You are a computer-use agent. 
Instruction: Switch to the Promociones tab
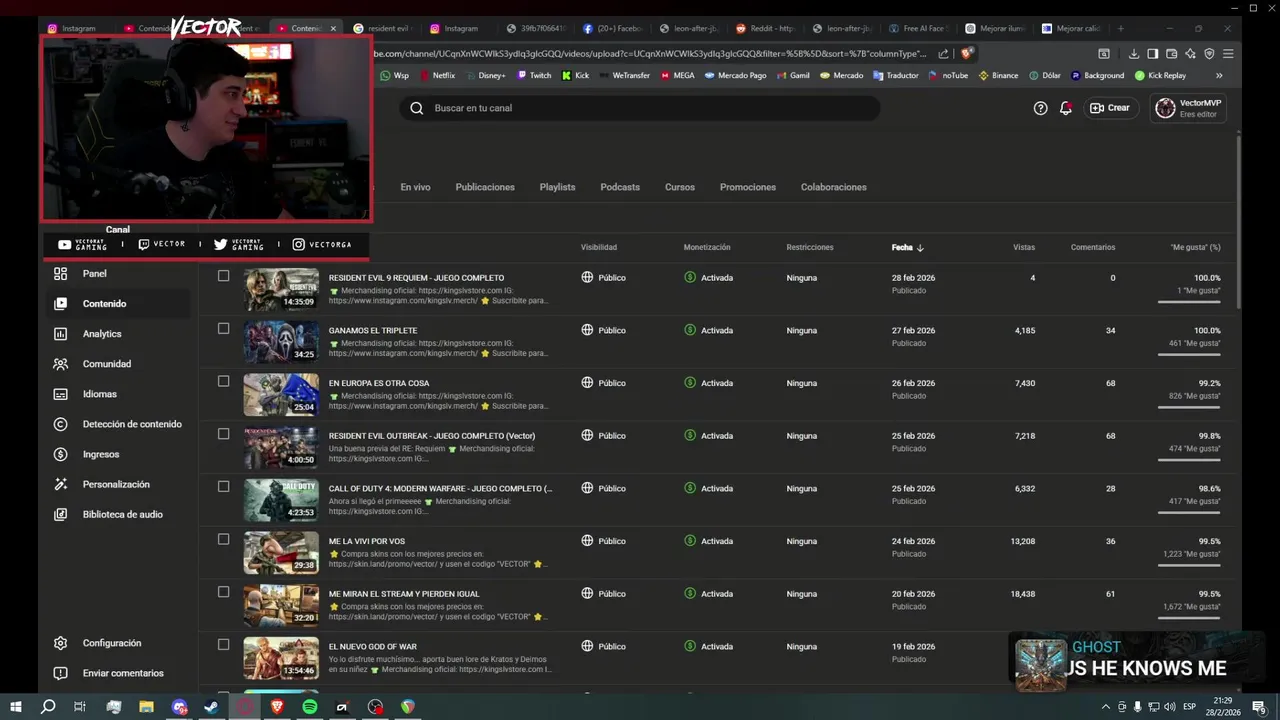748,187
